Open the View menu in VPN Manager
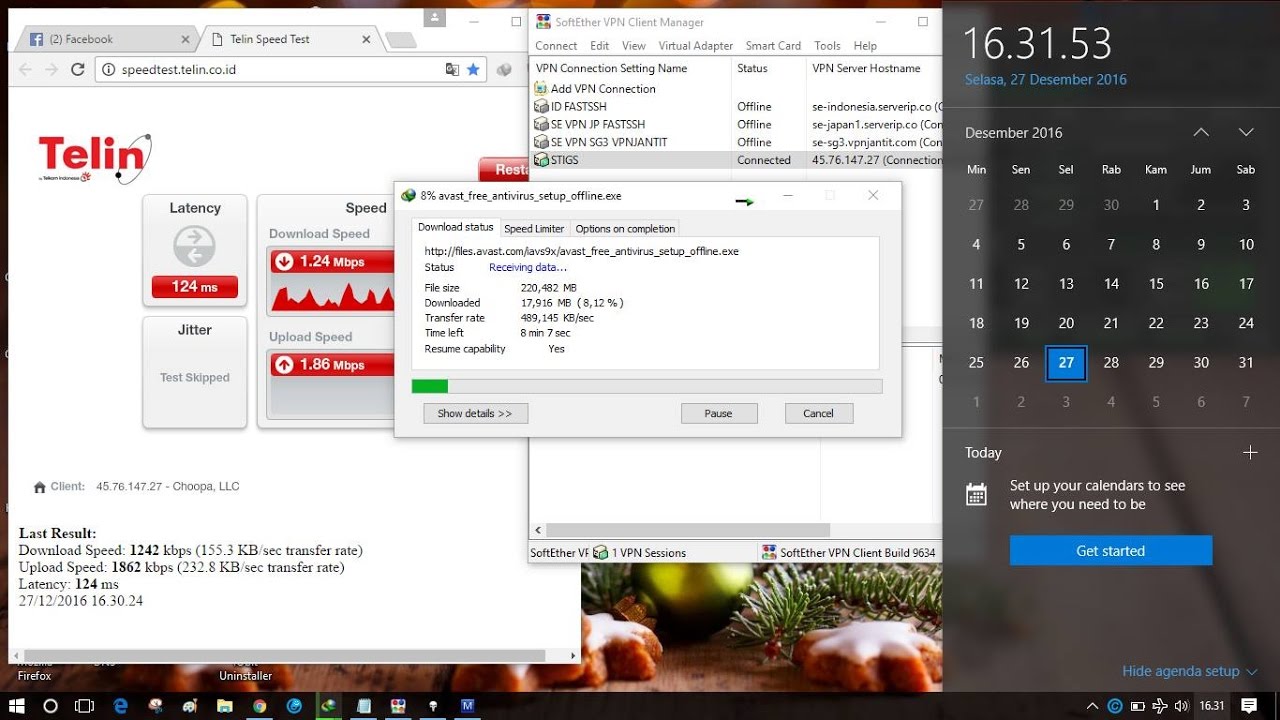Viewport: 1280px width, 720px height. click(634, 45)
